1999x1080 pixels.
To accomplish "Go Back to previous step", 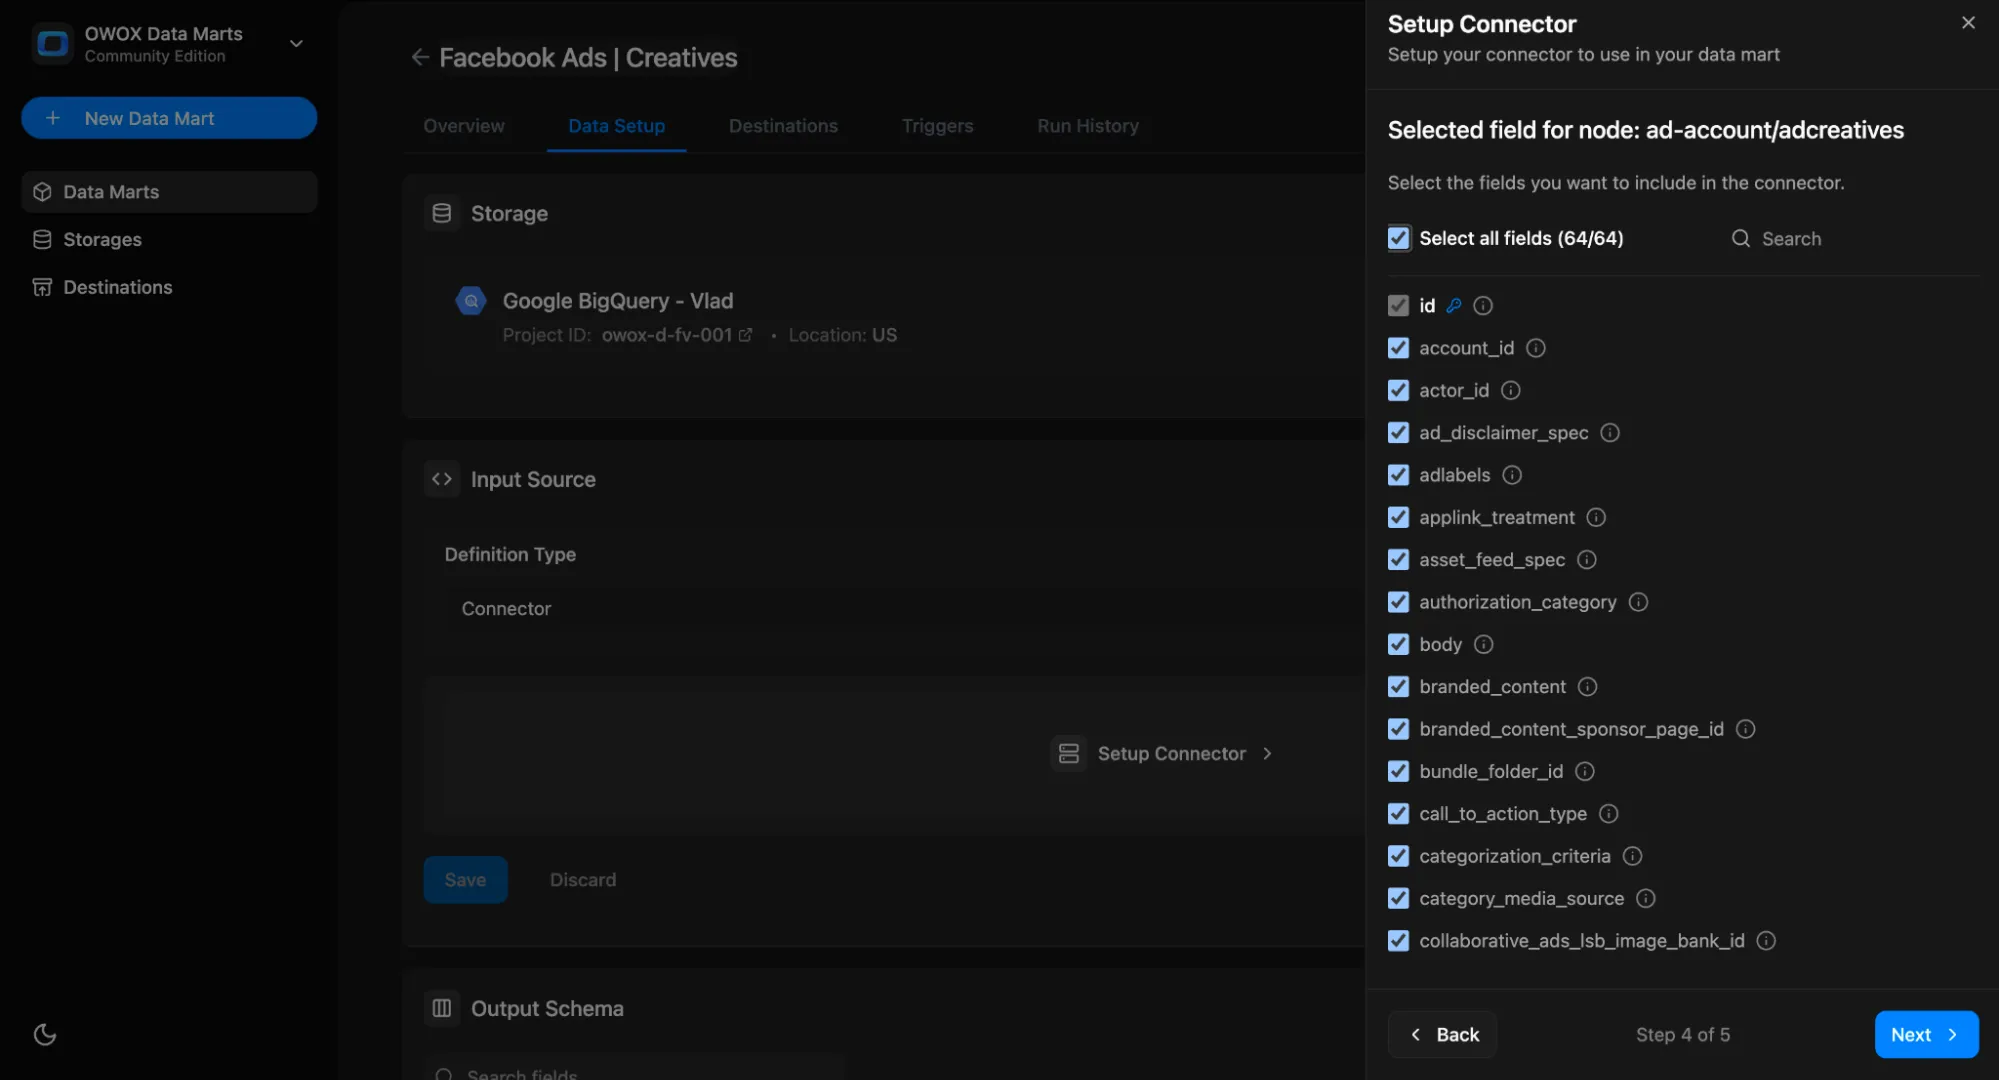I will pos(1442,1035).
